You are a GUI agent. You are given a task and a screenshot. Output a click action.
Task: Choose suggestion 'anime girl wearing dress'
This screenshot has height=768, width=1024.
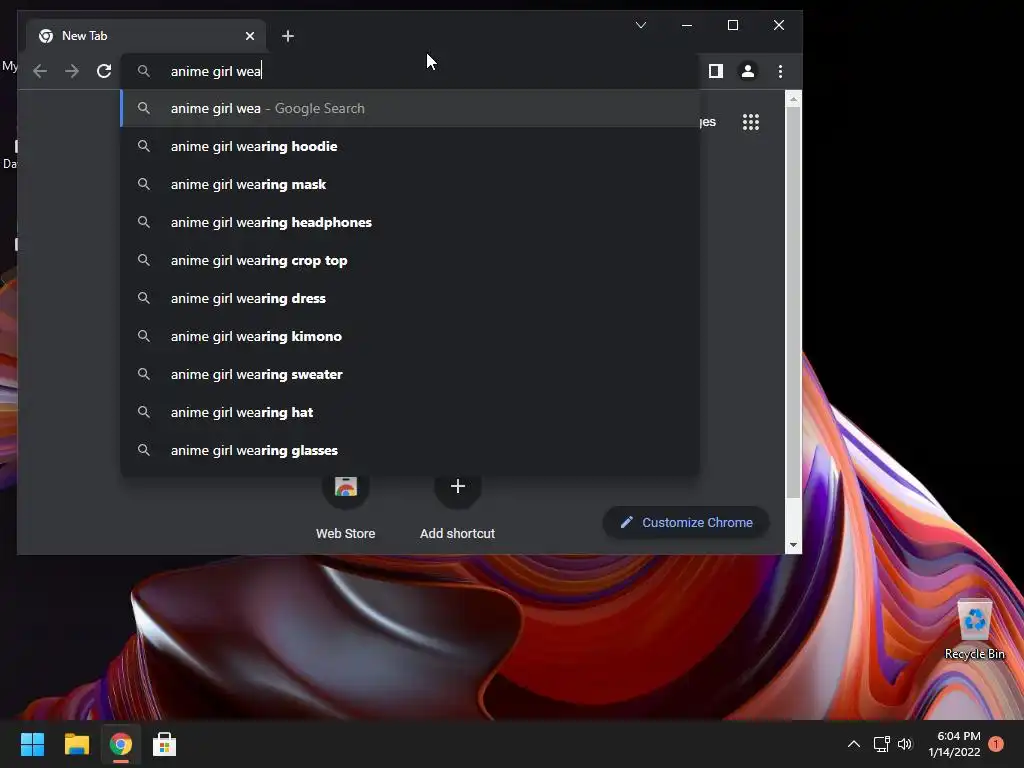pos(410,298)
